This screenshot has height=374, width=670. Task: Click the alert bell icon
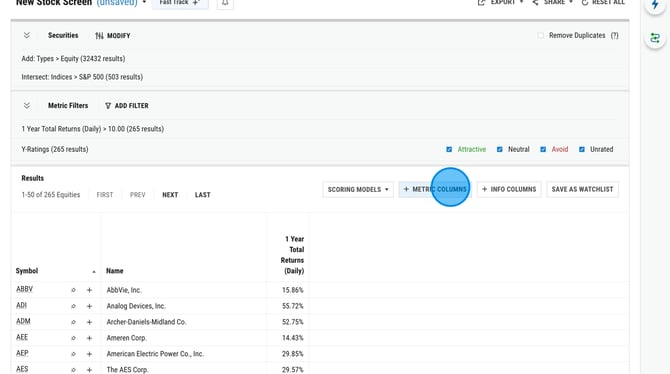[x=225, y=3]
